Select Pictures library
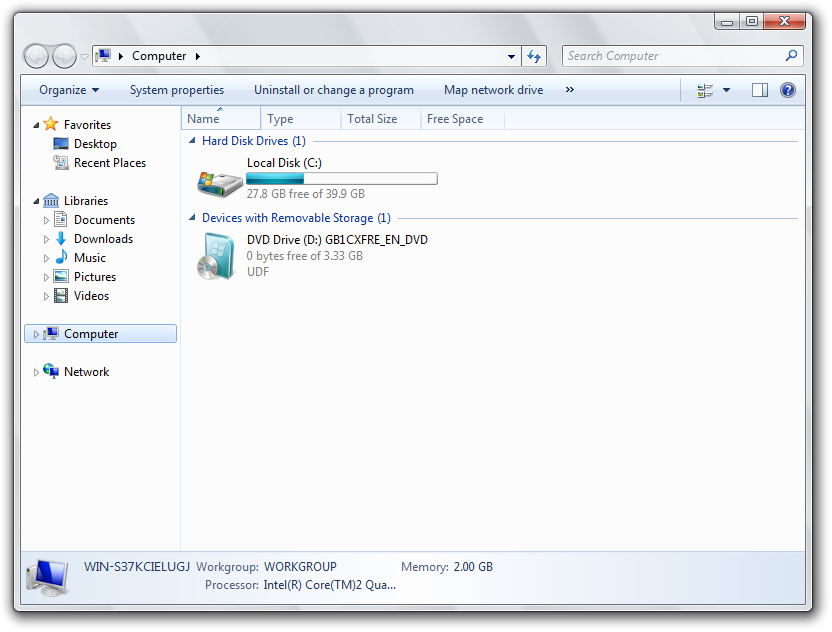The height and width of the screenshot is (632, 832). pyautogui.click(x=94, y=277)
